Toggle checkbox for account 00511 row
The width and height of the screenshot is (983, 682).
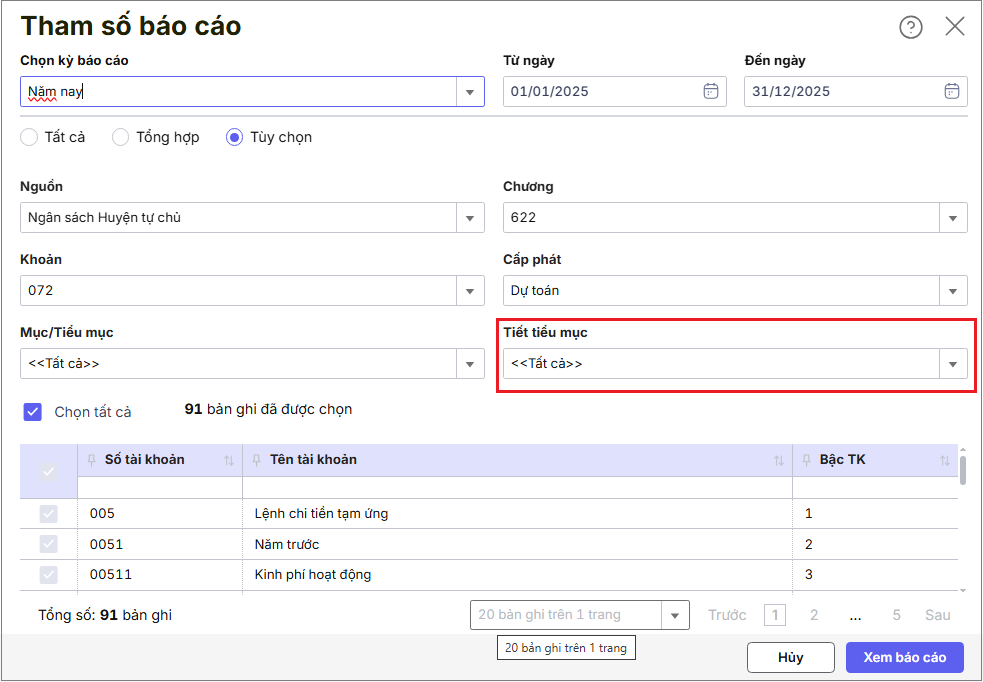coord(48,574)
